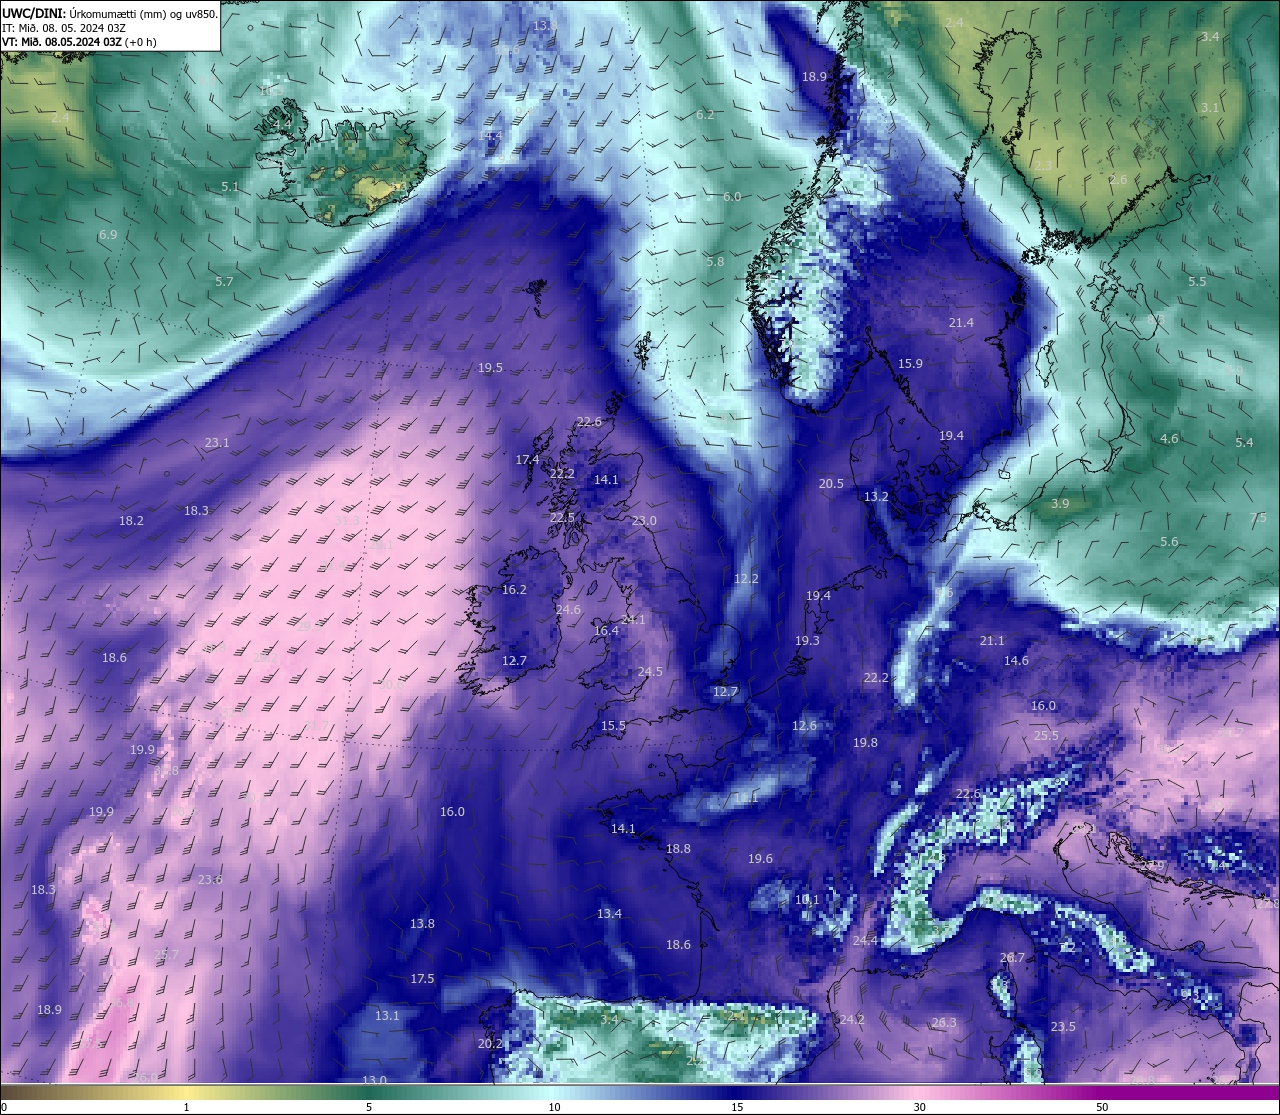Click the 24.6 value in the Irish Sea

[568, 610]
